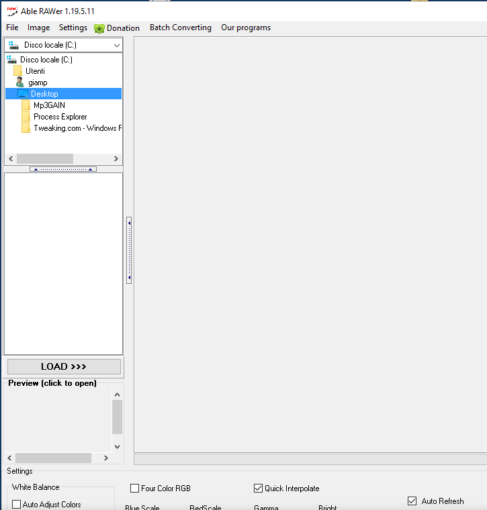Screen dimensions: 487x510
Task: Select Disco locale (C:) in folder tree
Action: tap(46, 60)
